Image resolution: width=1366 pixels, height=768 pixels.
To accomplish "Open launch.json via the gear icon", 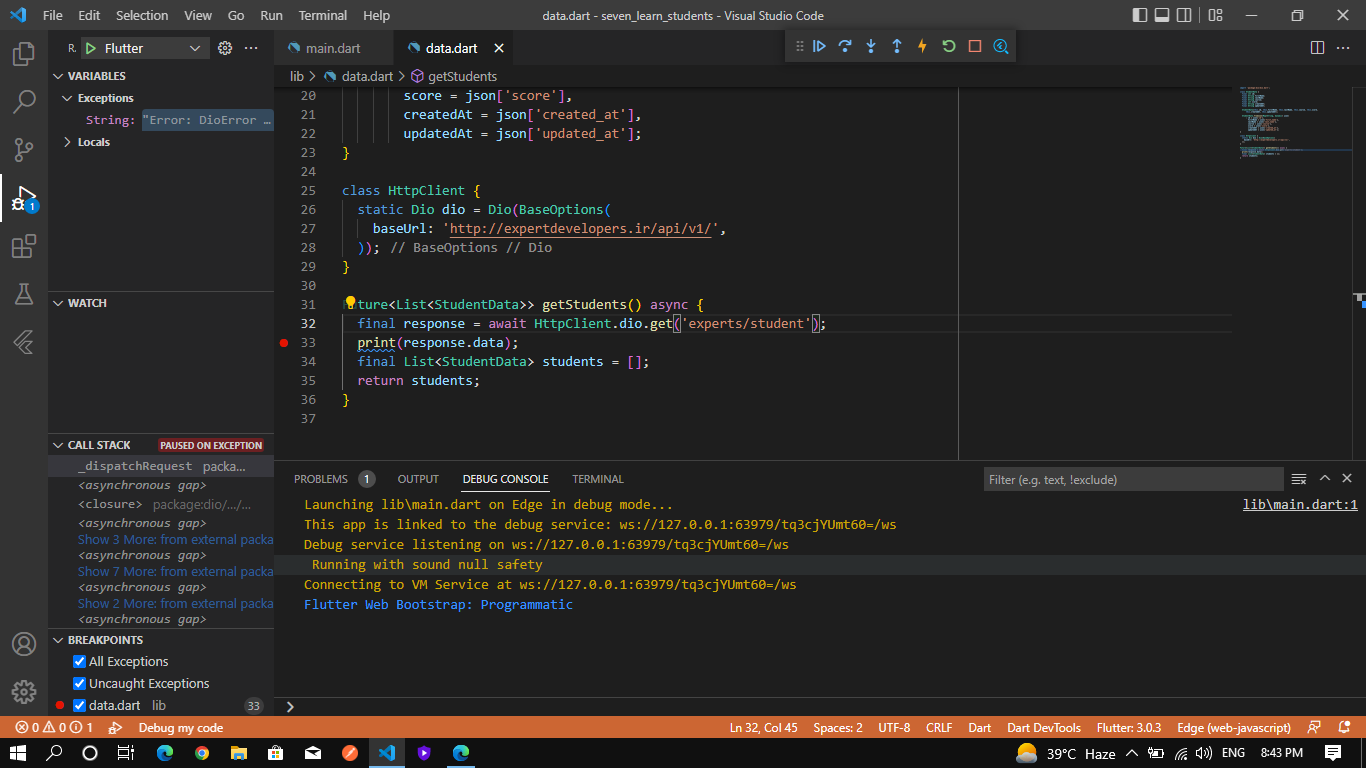I will [225, 48].
